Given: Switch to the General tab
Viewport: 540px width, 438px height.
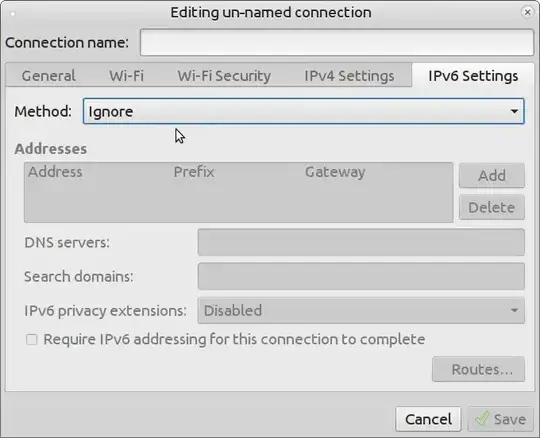Looking at the screenshot, I should (48, 76).
